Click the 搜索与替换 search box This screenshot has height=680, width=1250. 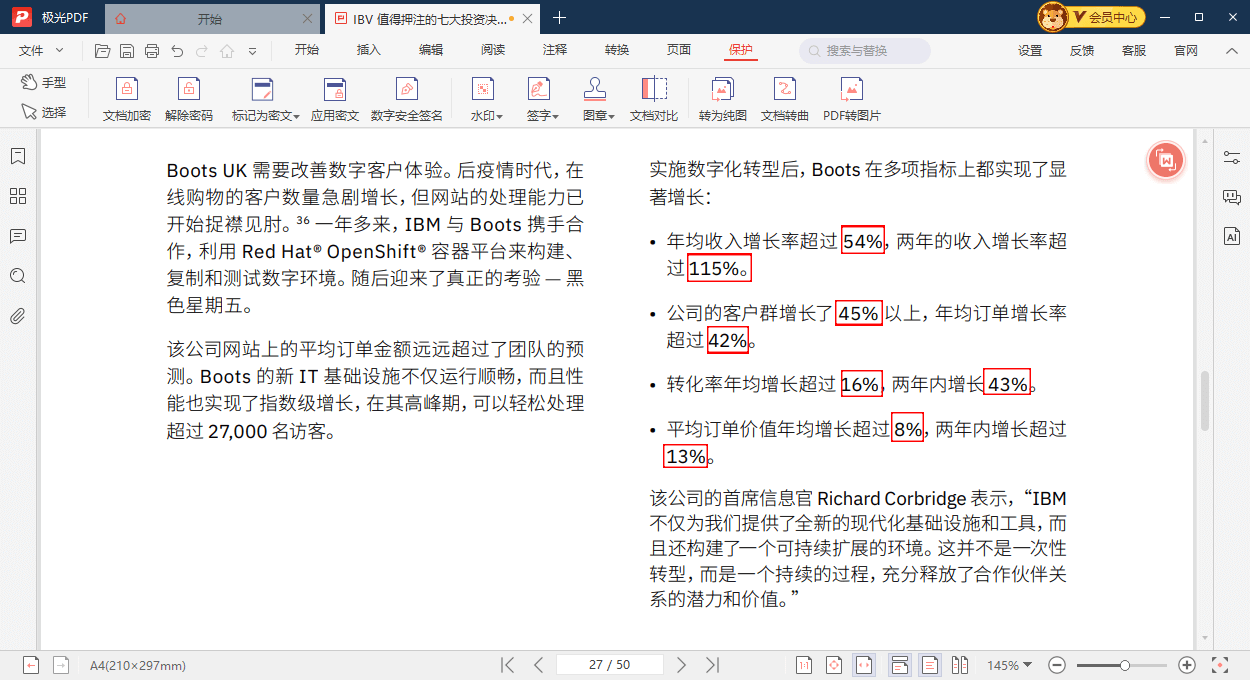pyautogui.click(x=865, y=51)
